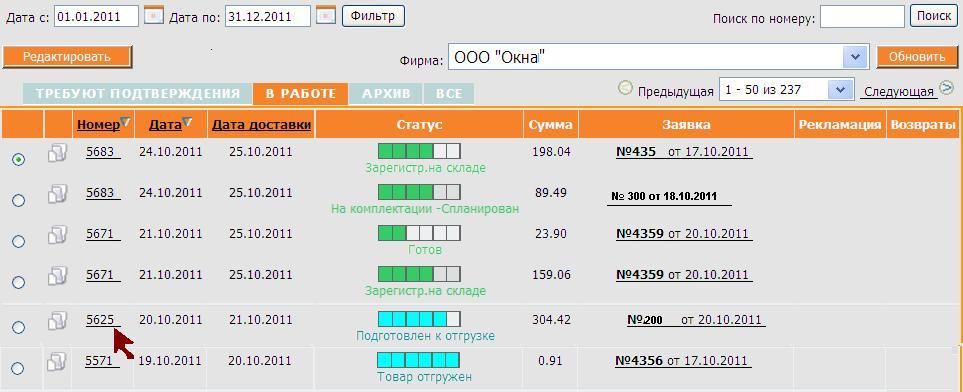This screenshot has height=392, width=963.
Task: Click sort triangle beside Номер header
Action: click(x=126, y=122)
